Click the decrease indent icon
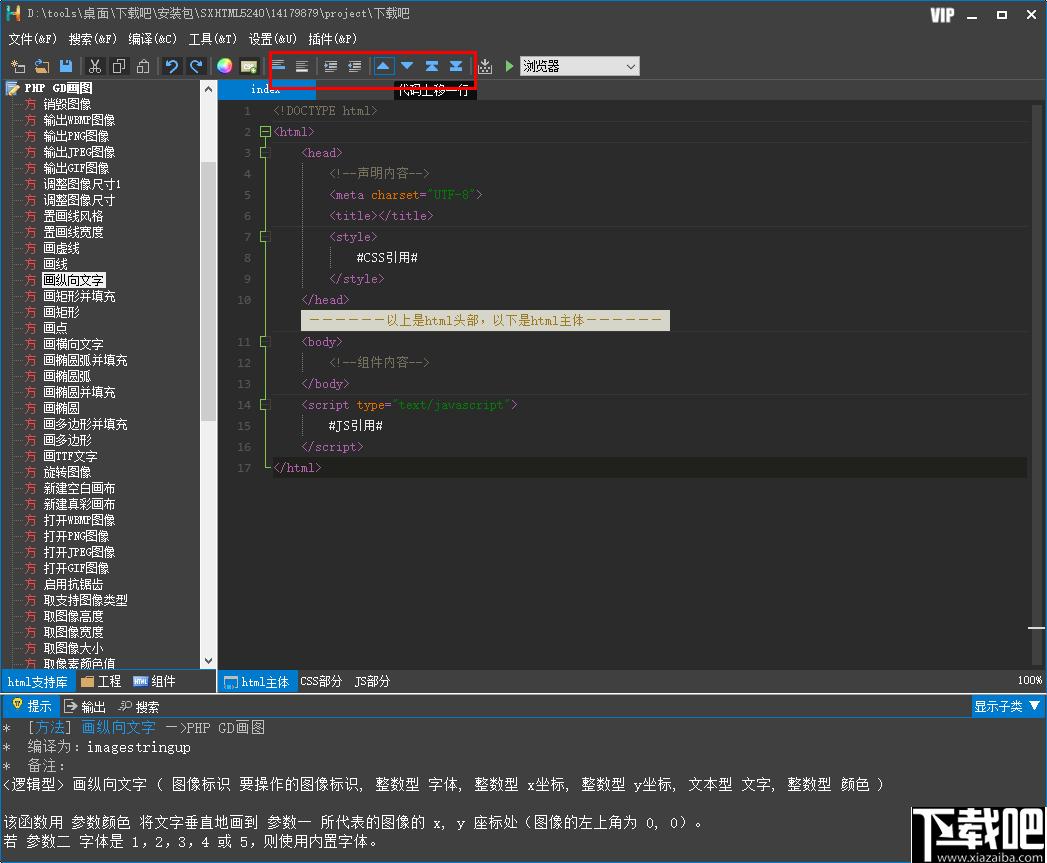 pyautogui.click(x=355, y=65)
